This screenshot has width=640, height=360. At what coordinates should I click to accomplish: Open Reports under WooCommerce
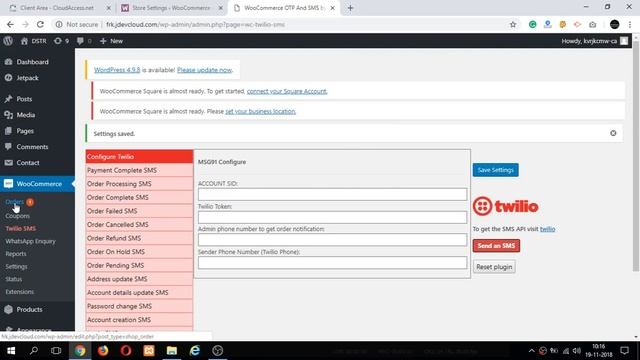point(16,254)
